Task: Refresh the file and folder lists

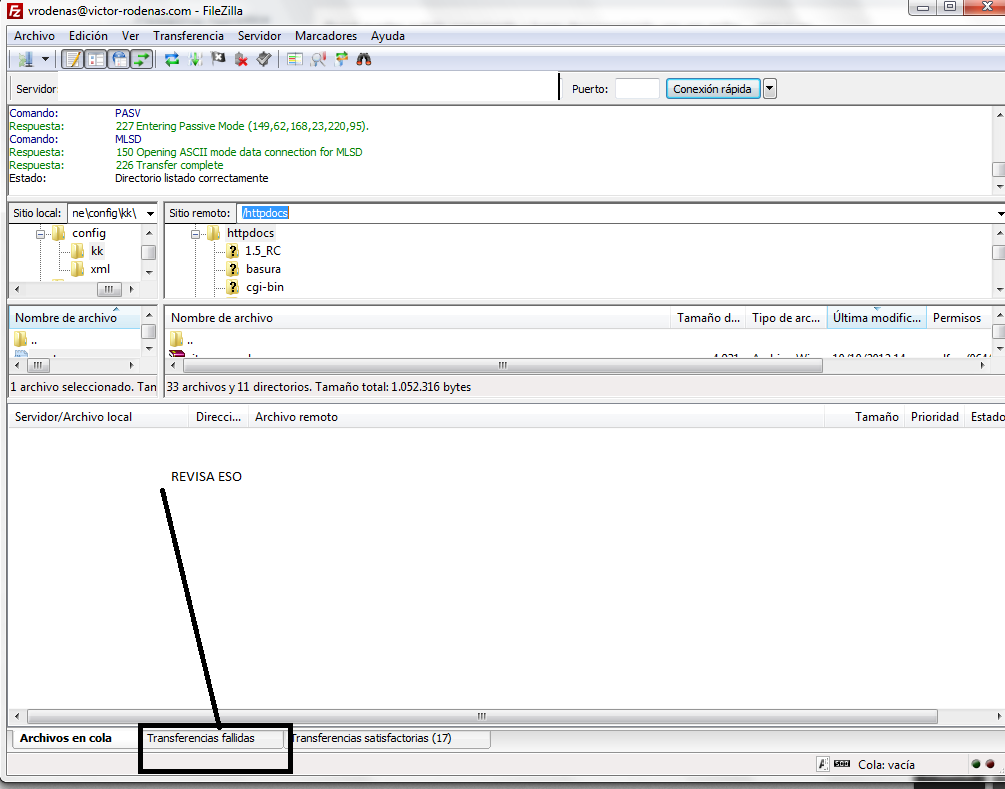Action: [x=172, y=60]
